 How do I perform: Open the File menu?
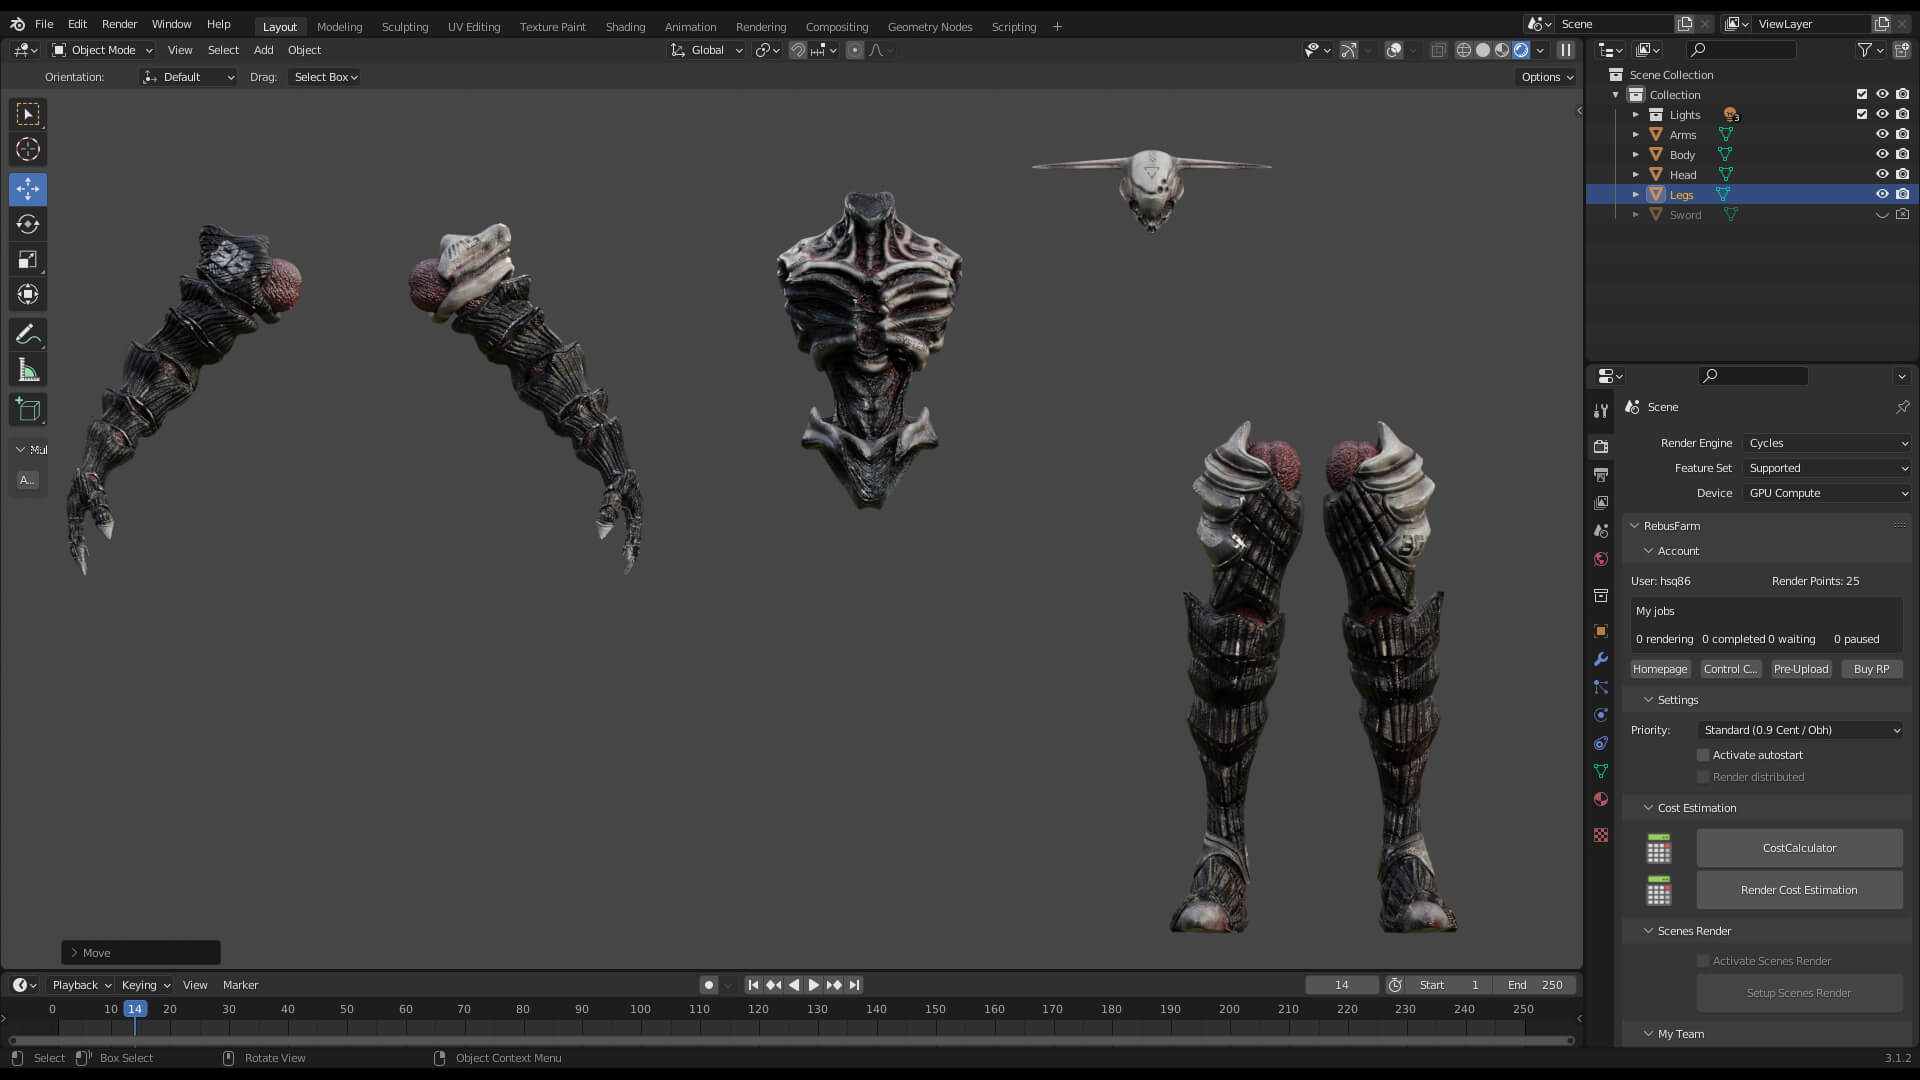coord(44,24)
